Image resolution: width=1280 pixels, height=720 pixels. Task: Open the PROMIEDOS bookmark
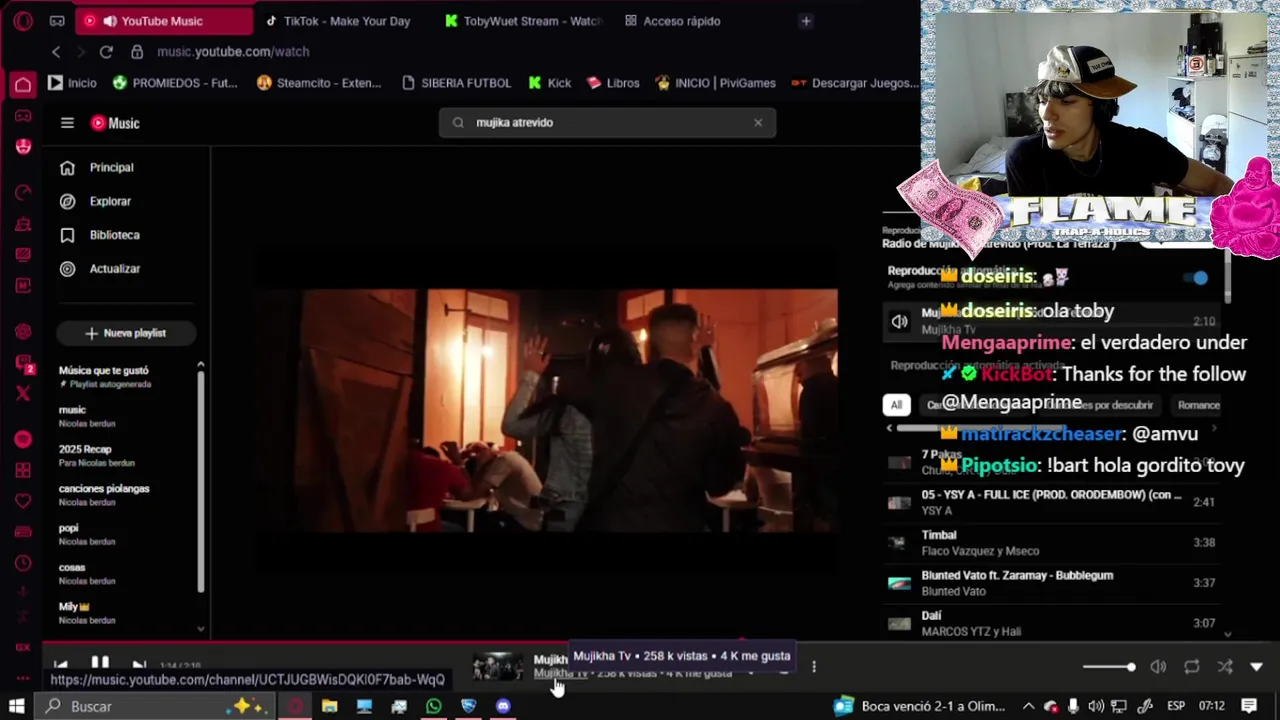coord(175,83)
